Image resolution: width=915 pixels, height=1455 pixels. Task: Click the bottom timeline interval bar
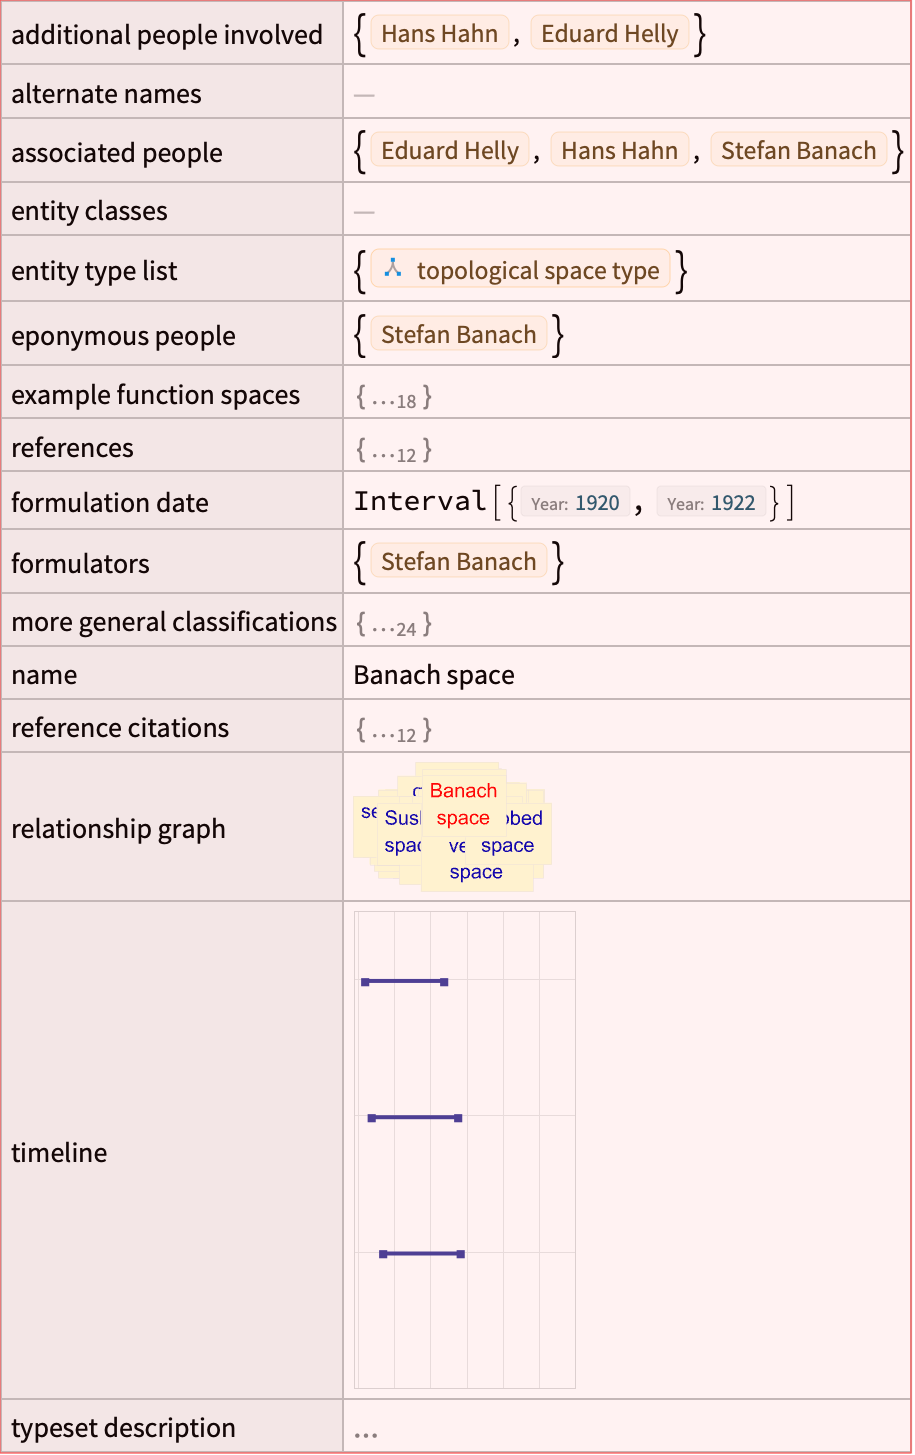pyautogui.click(x=422, y=1253)
